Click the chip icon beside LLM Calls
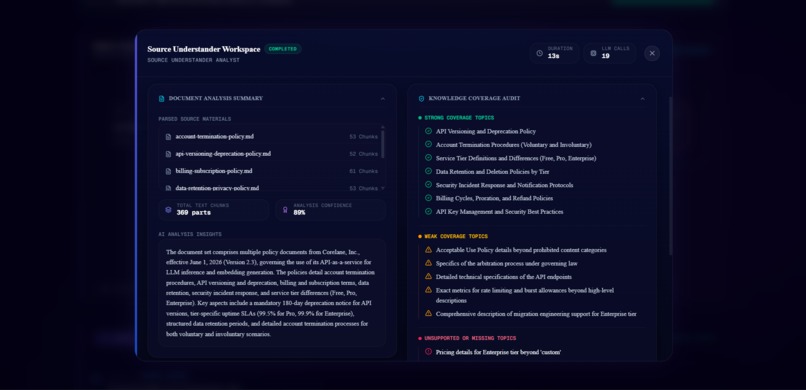 593,53
